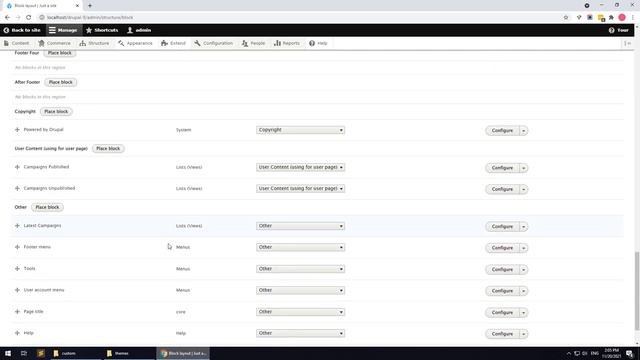Configure the Tools block

502,270
